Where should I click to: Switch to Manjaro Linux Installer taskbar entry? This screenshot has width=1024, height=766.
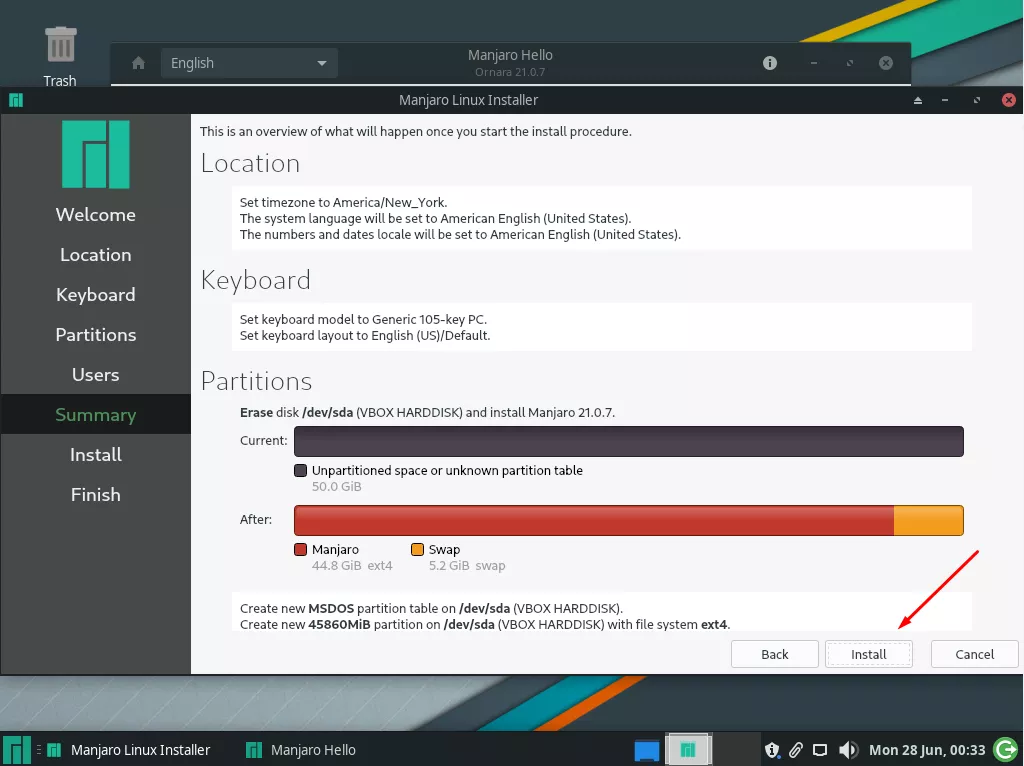pyautogui.click(x=128, y=750)
